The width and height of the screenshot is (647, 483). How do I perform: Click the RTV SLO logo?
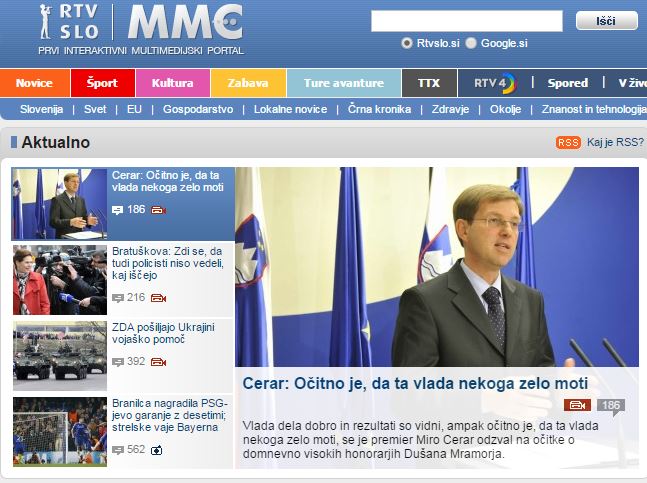tap(69, 22)
